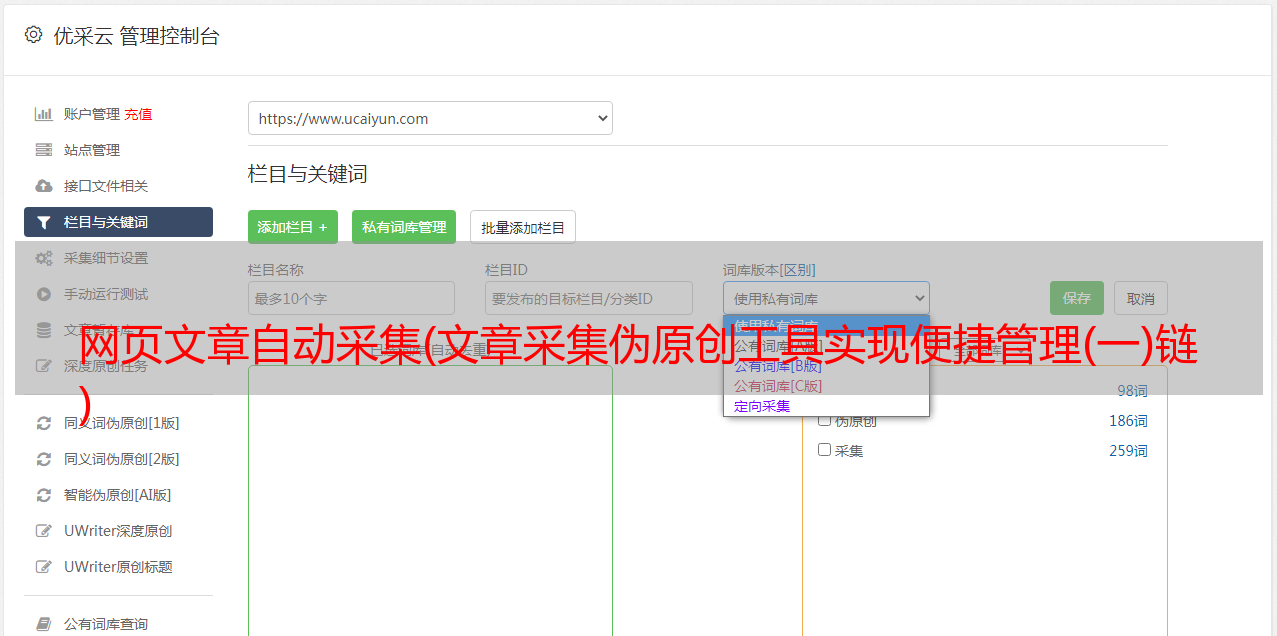Viewport: 1277px width, 636px height.
Task: Open 智能伪原创[AI版] in the sidebar
Action: [118, 495]
